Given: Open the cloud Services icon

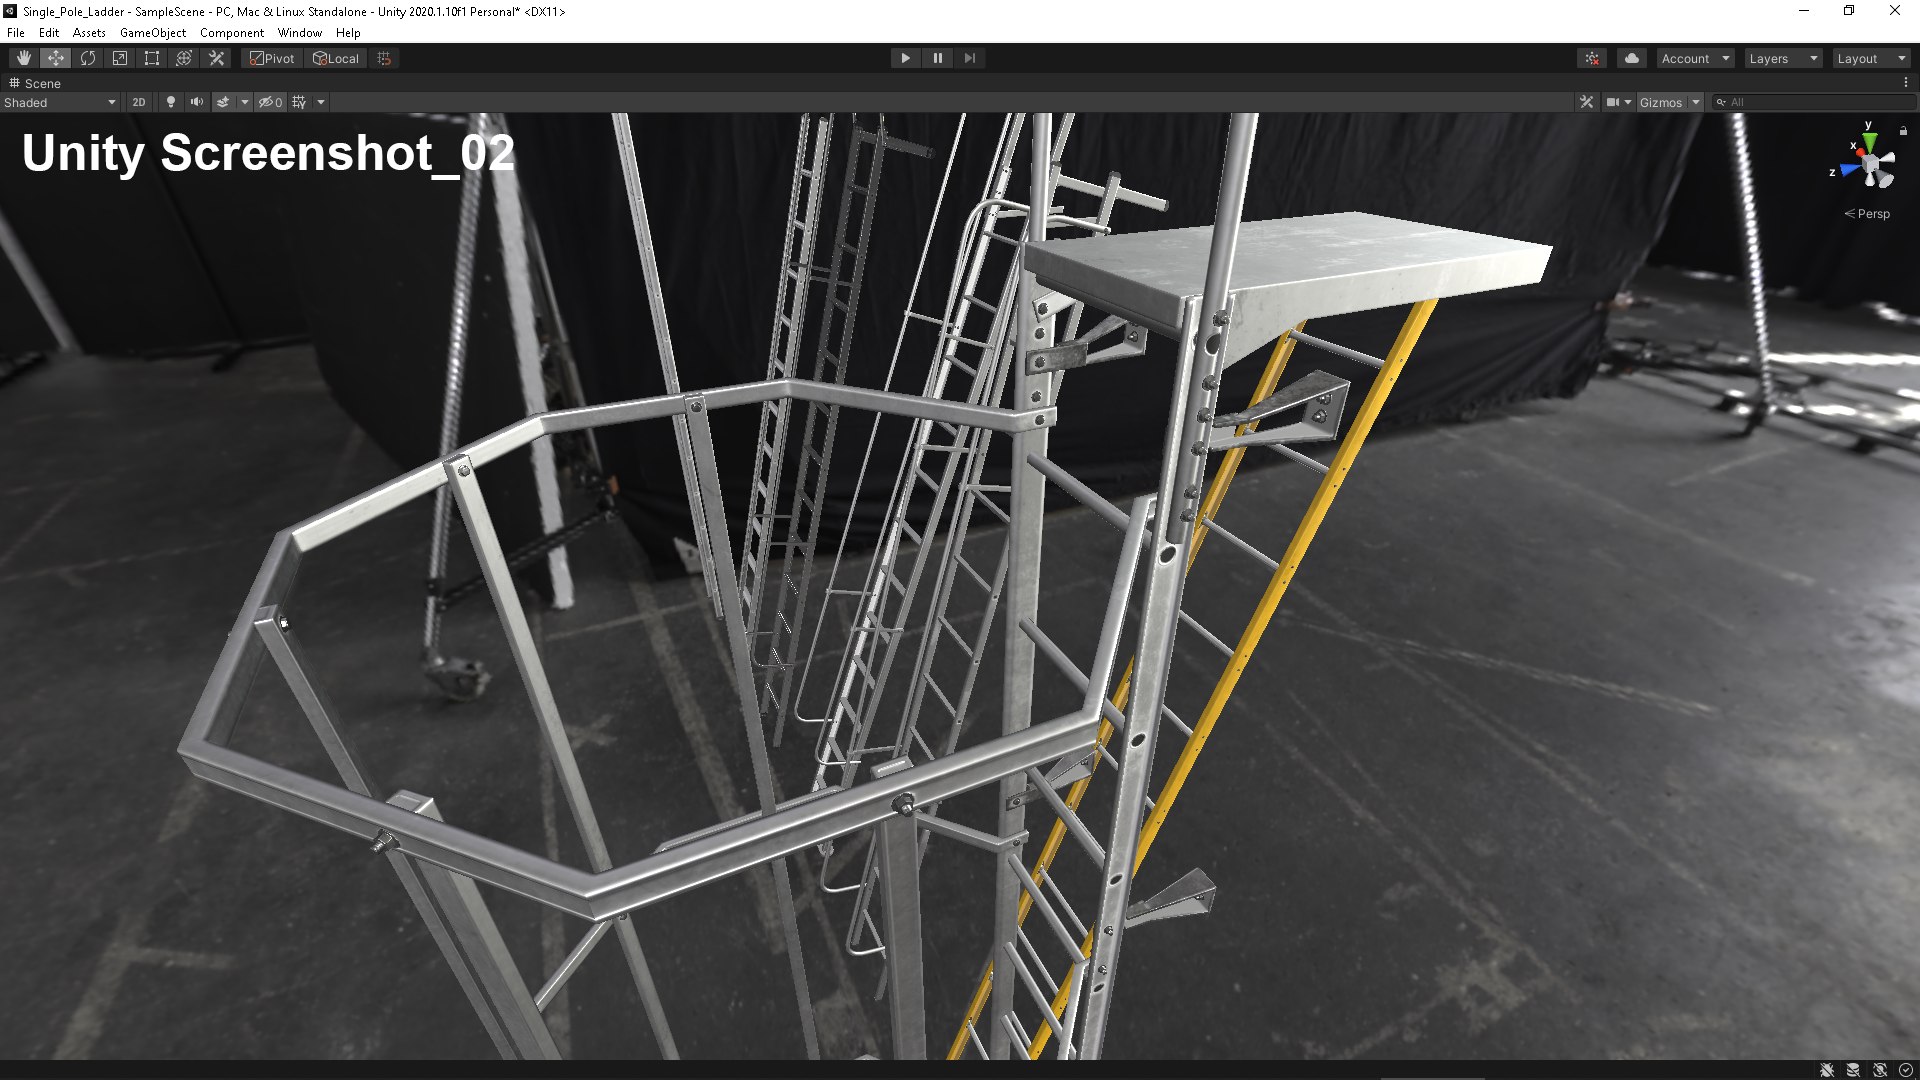Looking at the screenshot, I should coord(1632,58).
